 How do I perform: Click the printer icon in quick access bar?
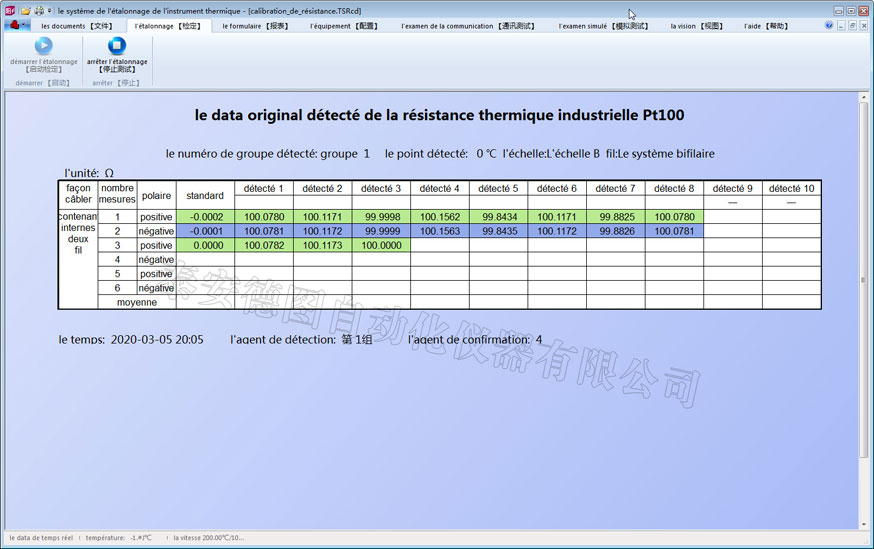pyautogui.click(x=39, y=10)
